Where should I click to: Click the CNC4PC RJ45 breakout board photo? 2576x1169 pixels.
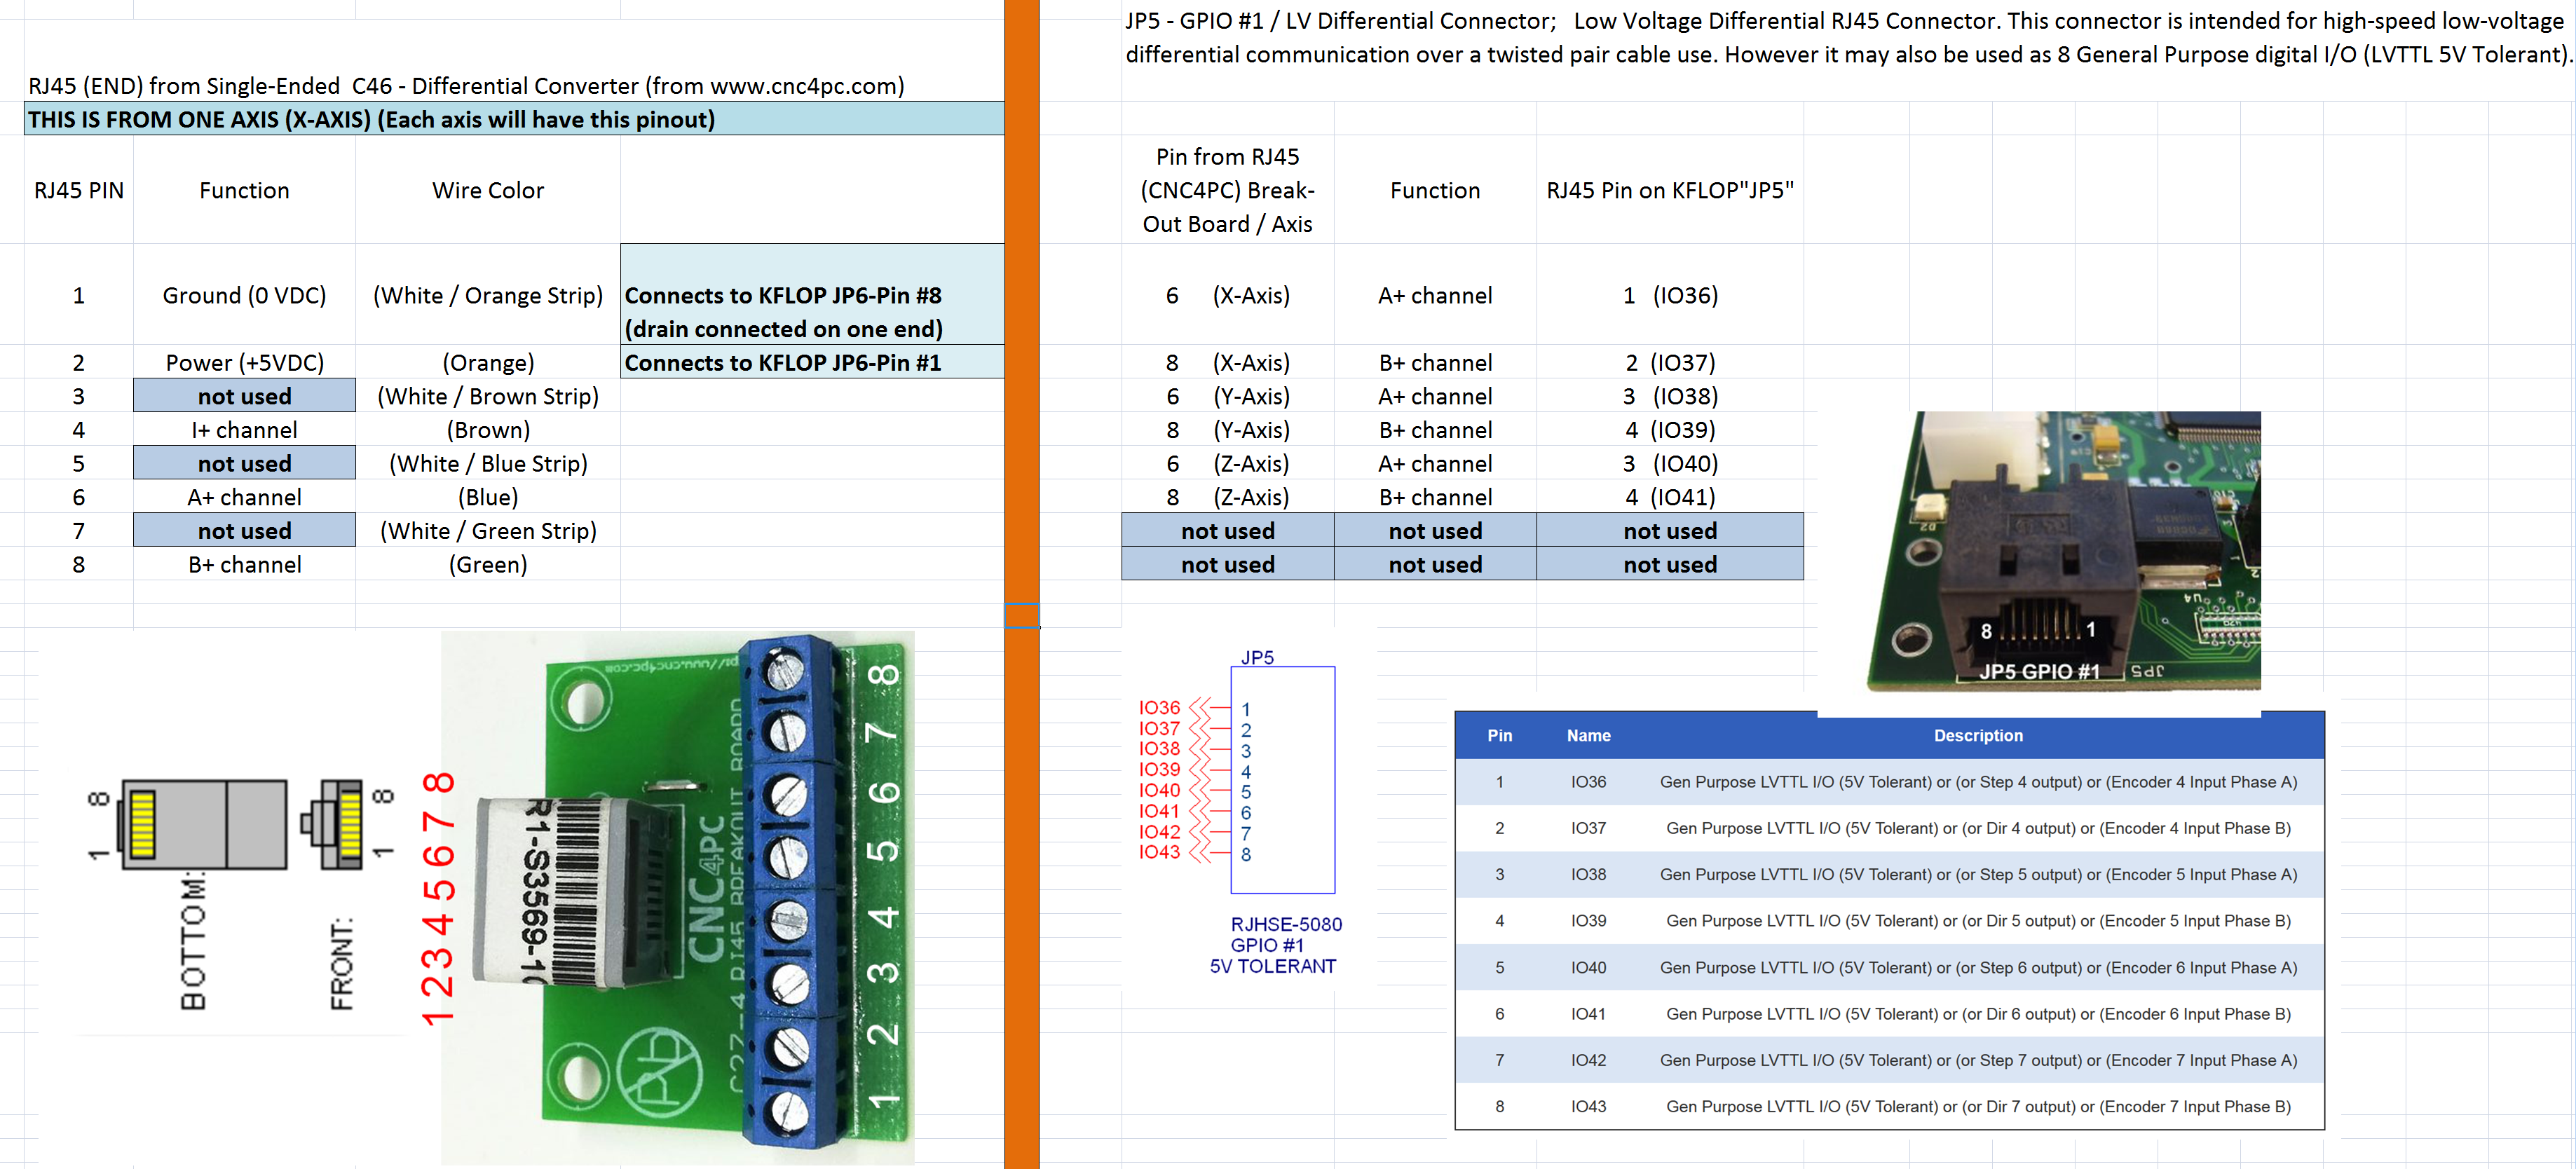pyautogui.click(x=677, y=897)
